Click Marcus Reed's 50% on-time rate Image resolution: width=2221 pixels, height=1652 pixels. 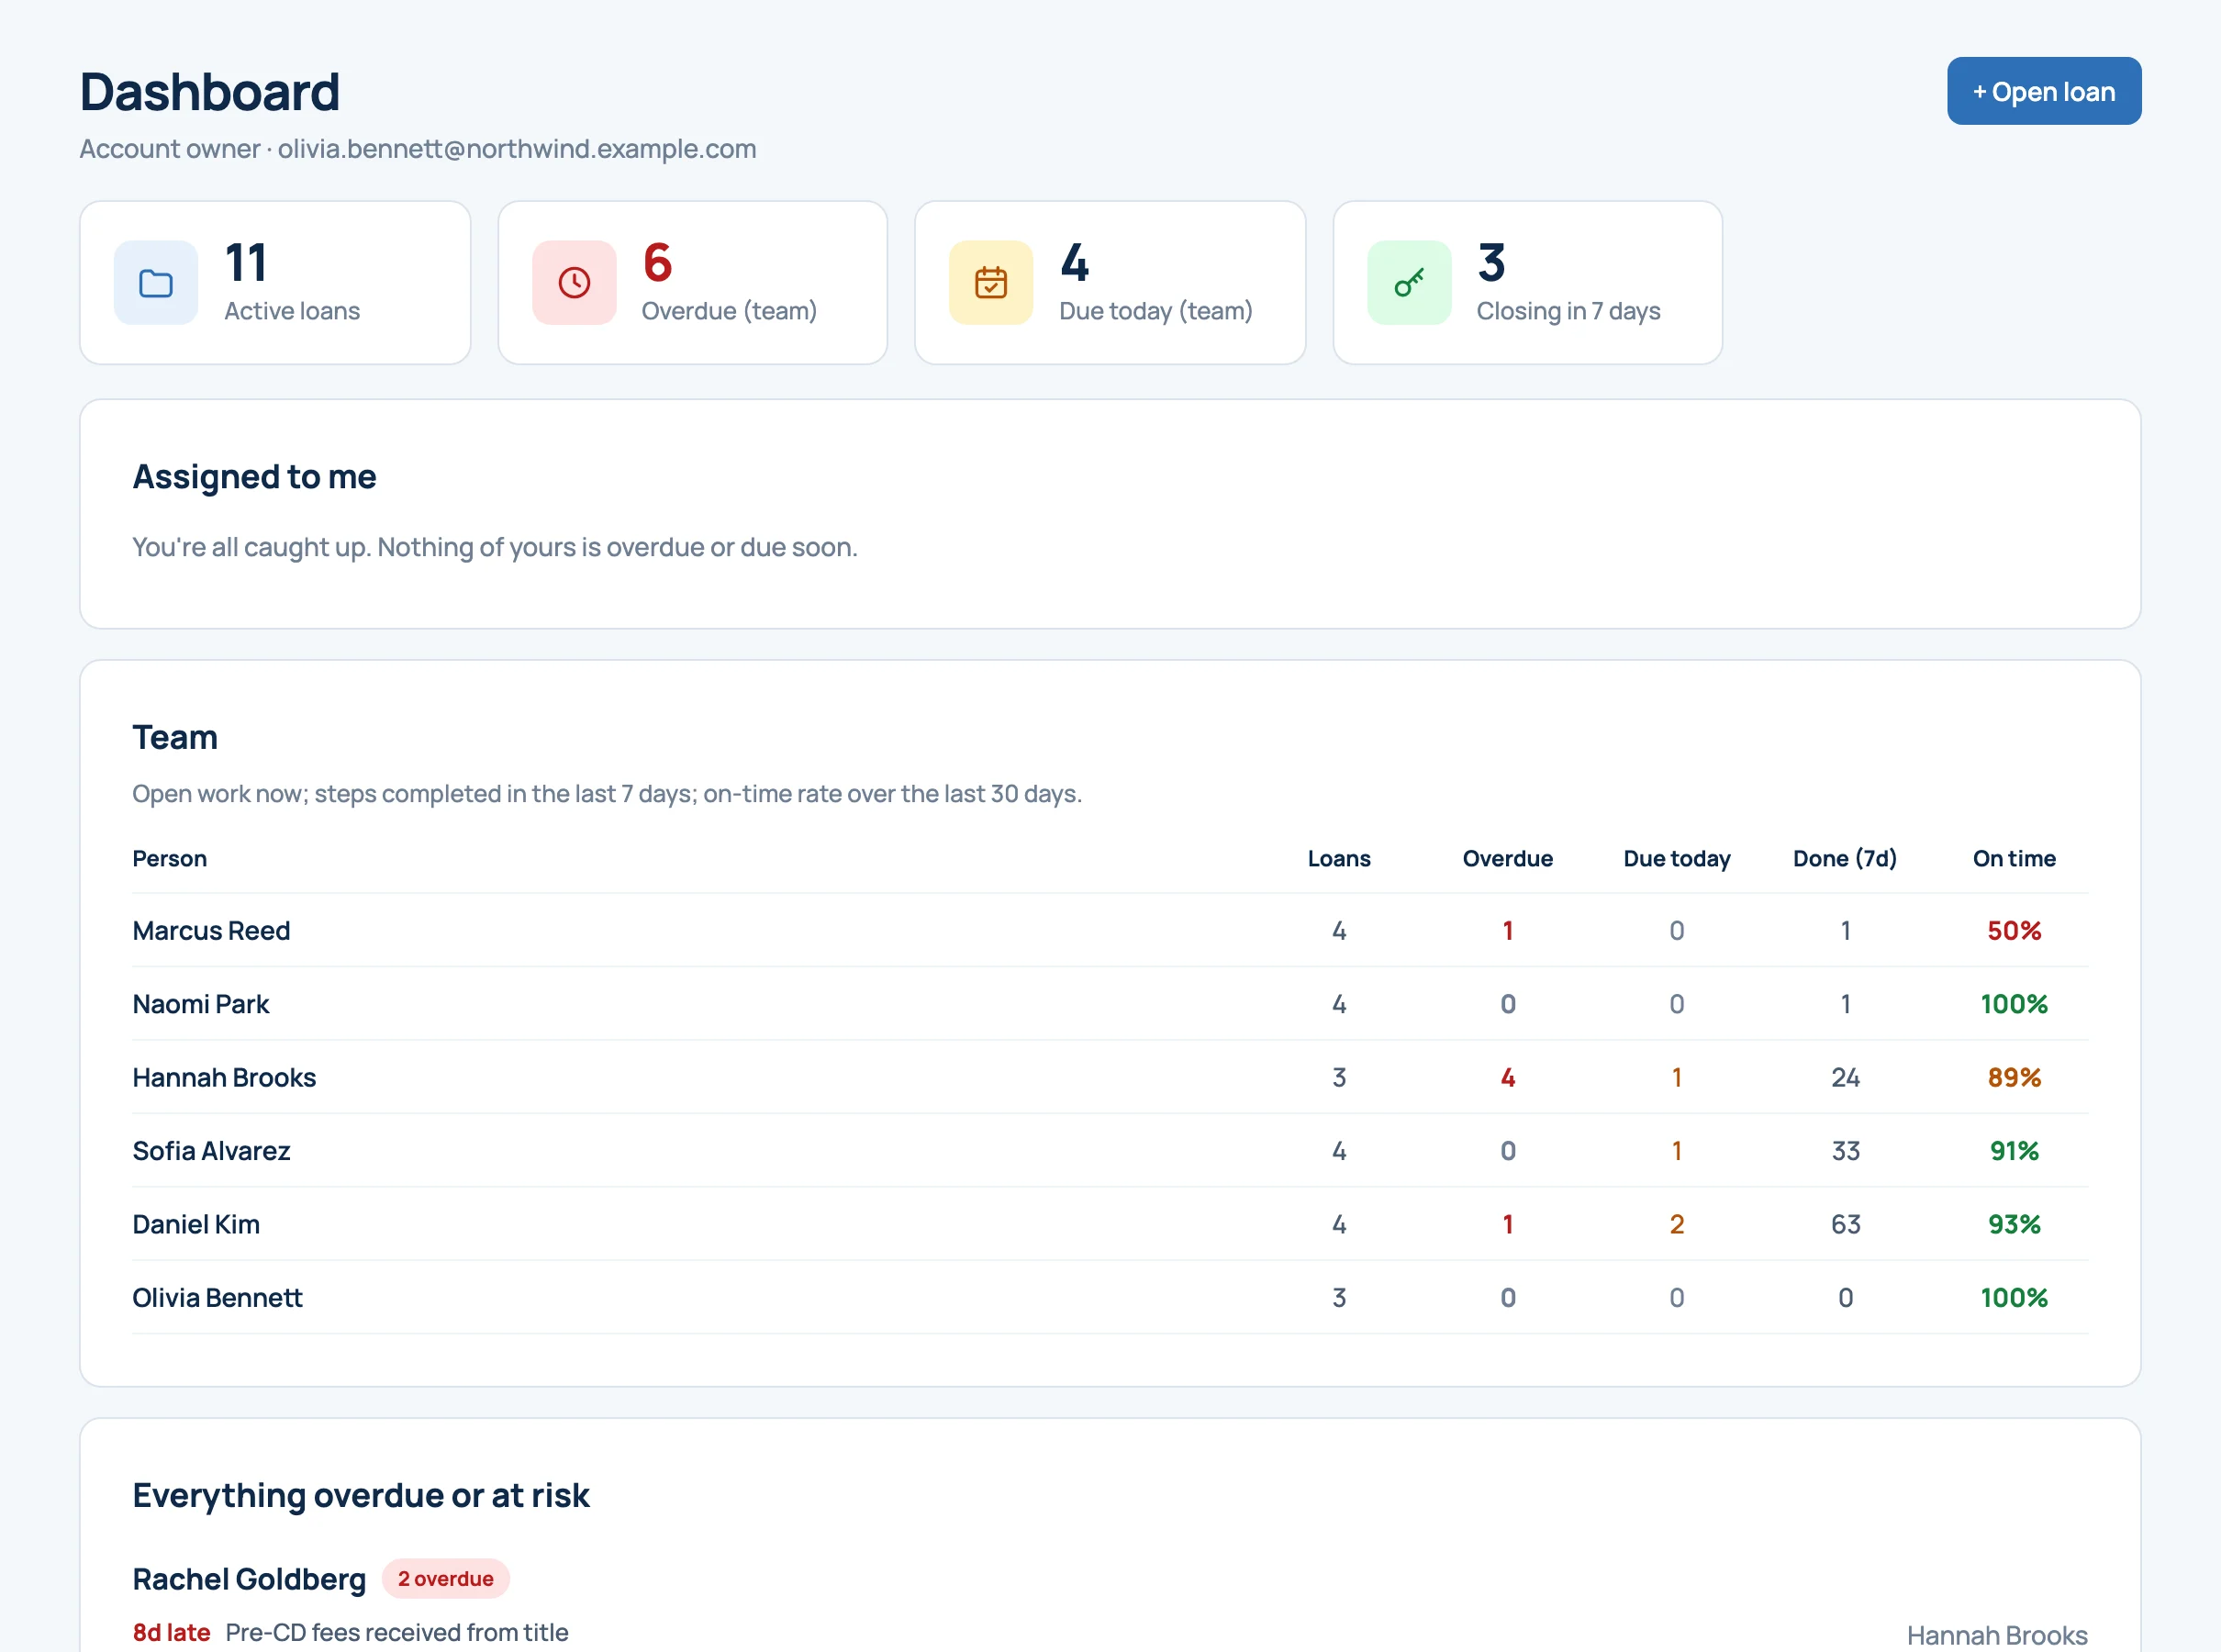tap(2014, 930)
